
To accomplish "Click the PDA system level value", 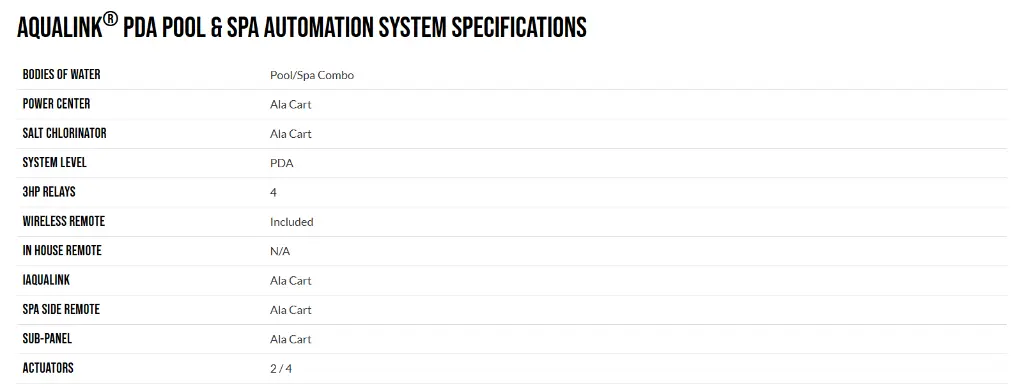I will point(281,163).
